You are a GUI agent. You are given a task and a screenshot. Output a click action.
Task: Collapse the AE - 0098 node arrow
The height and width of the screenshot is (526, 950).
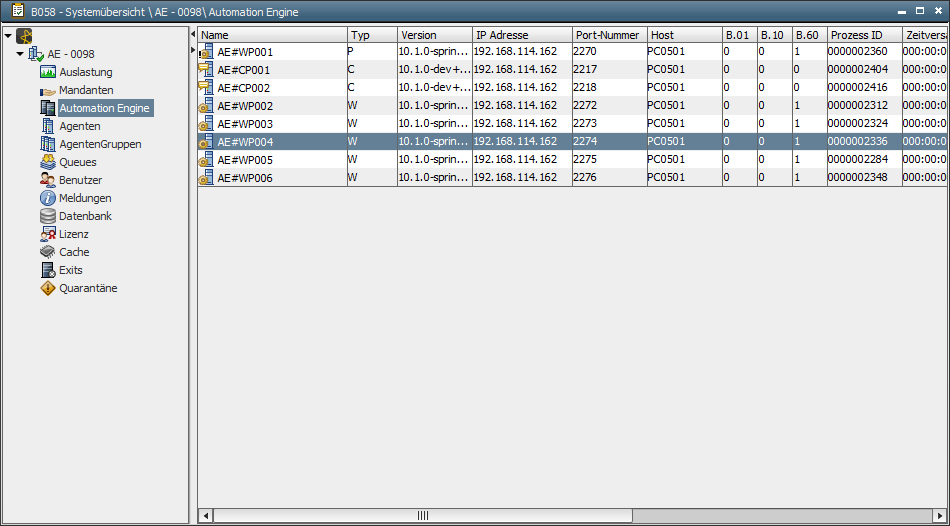pos(20,54)
